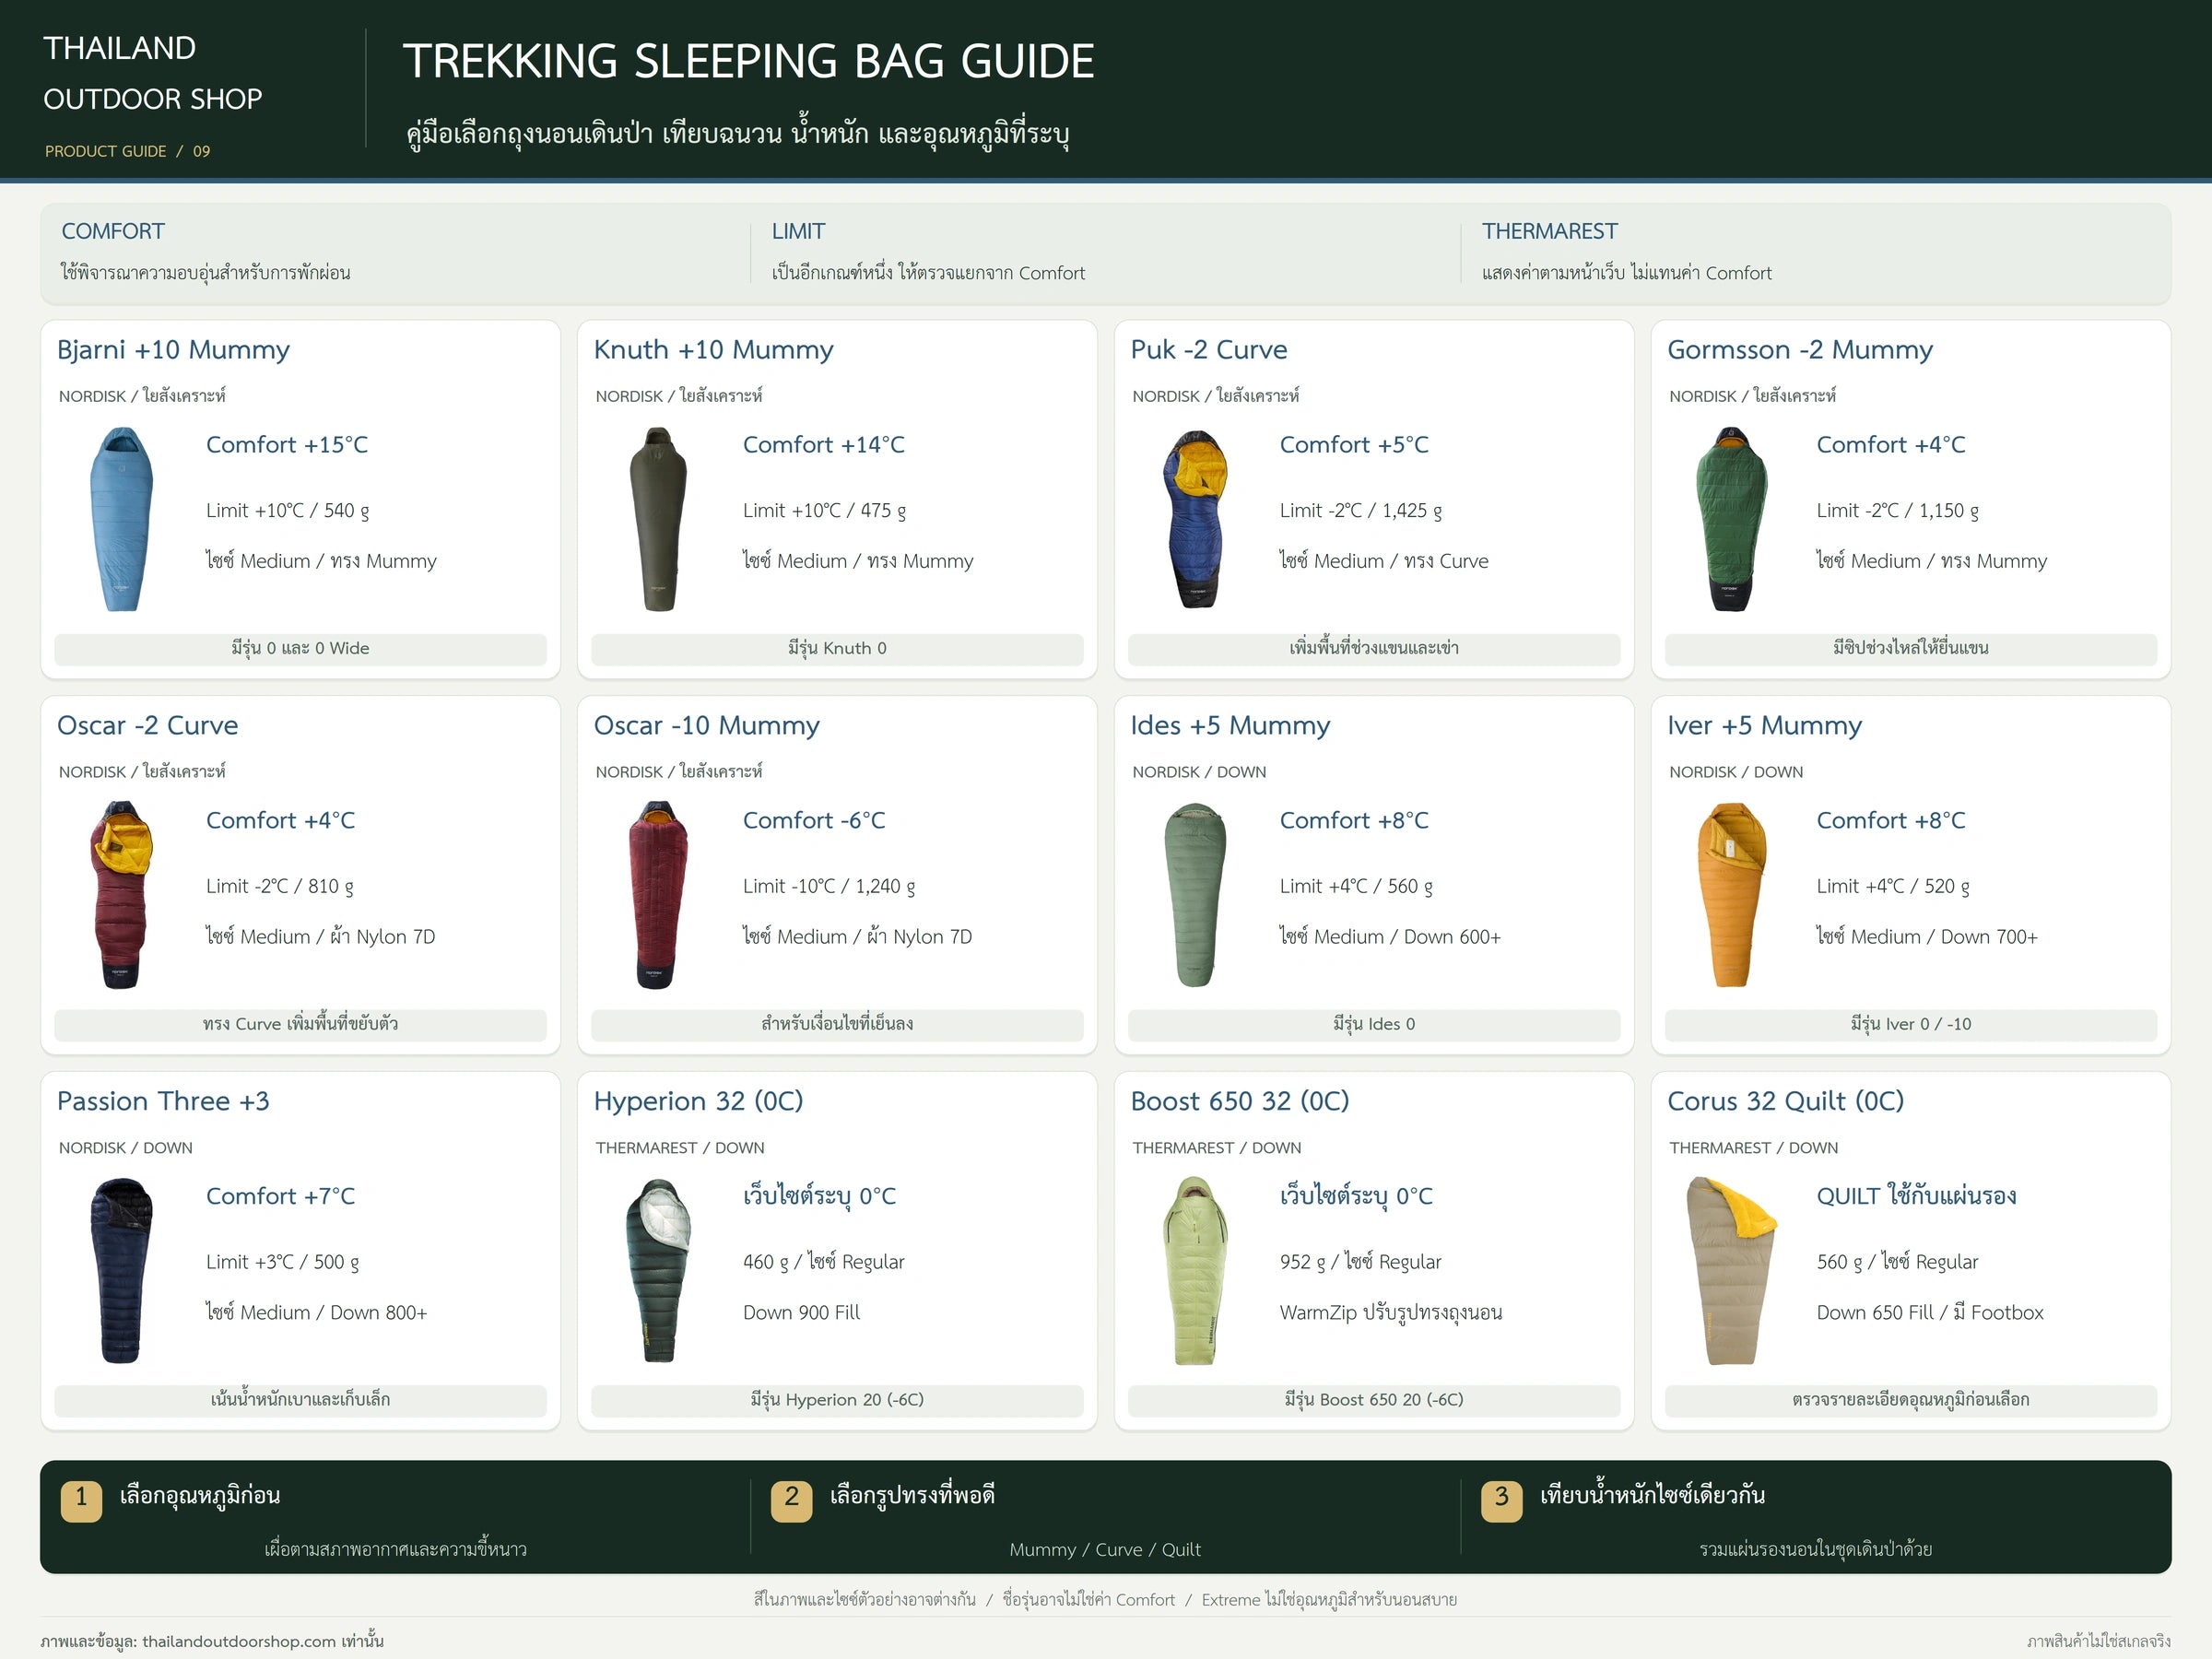This screenshot has width=2212, height=1659.
Task: Click "Comfort -6°C" on Oscar -10 Mummy
Action: [814, 821]
